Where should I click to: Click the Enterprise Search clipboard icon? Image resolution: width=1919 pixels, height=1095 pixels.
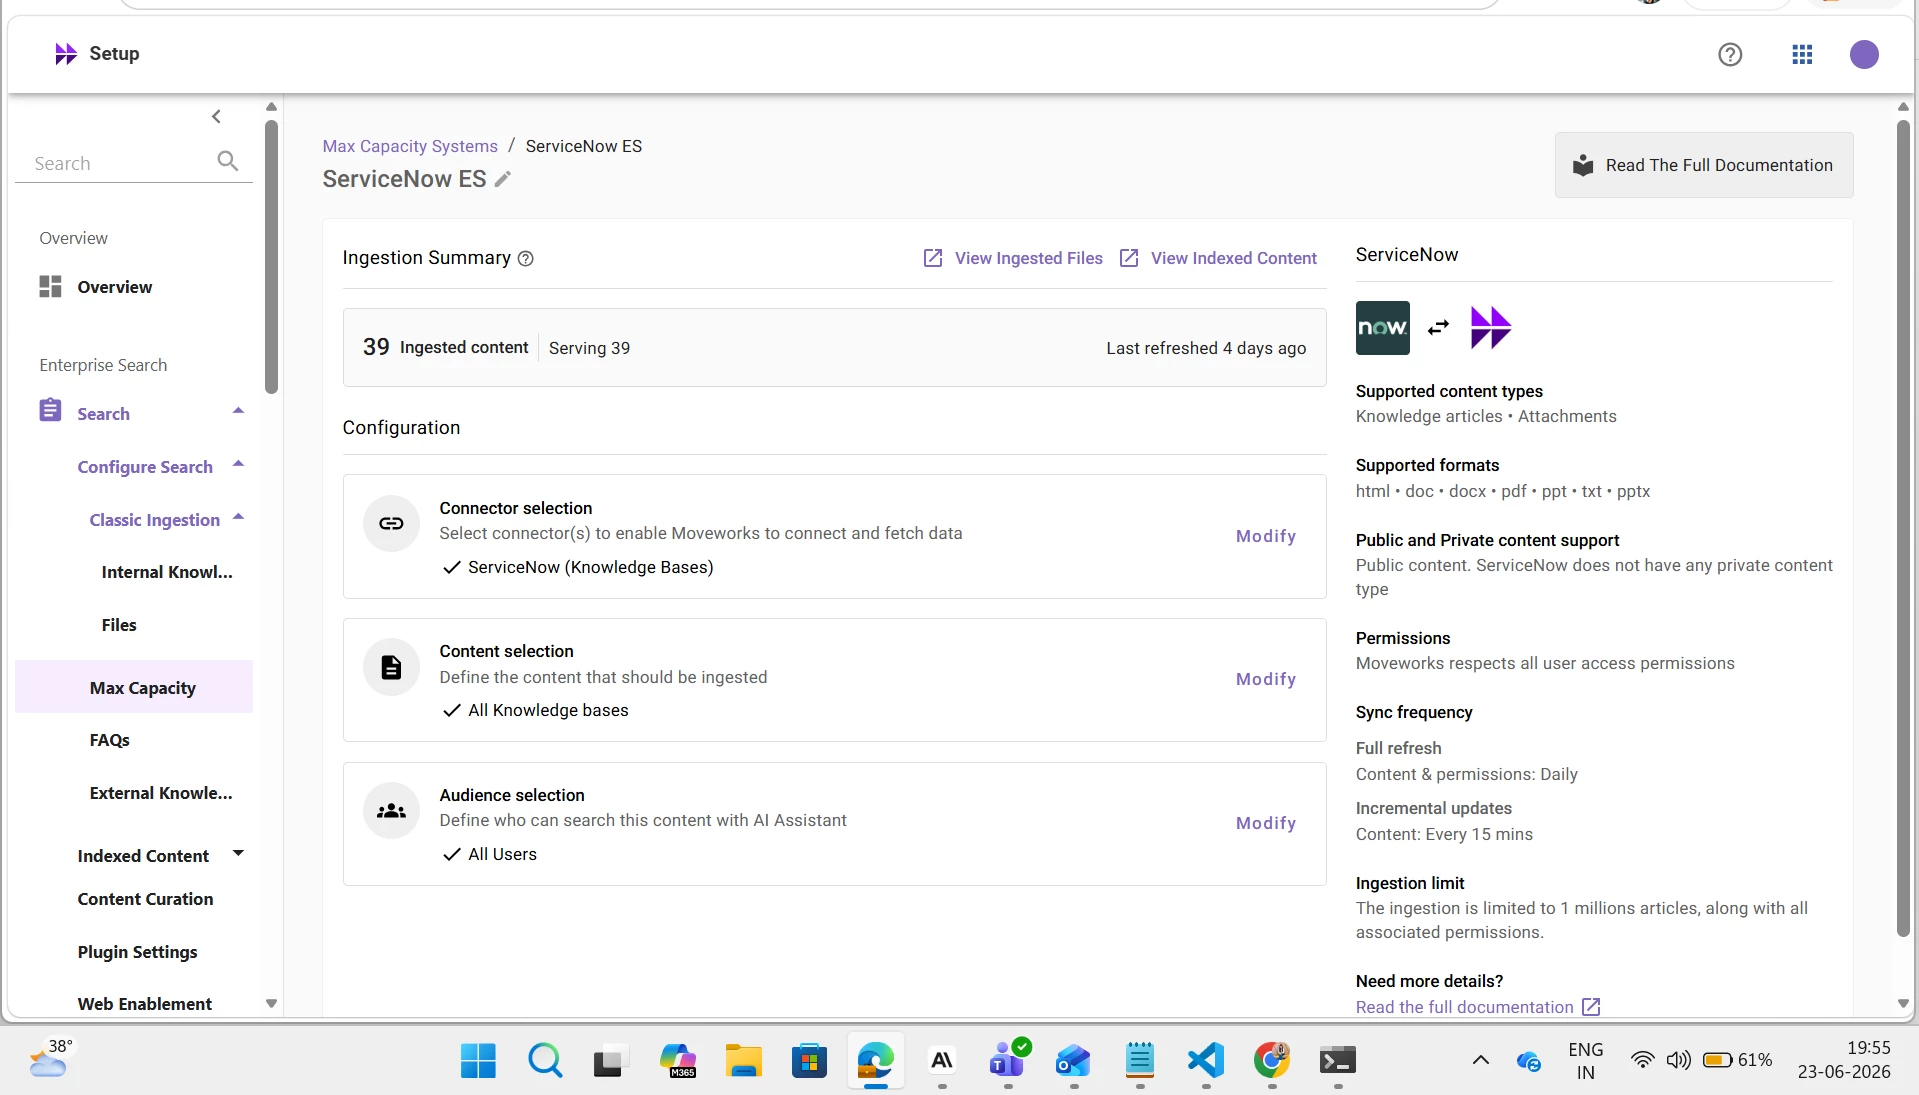pyautogui.click(x=50, y=410)
